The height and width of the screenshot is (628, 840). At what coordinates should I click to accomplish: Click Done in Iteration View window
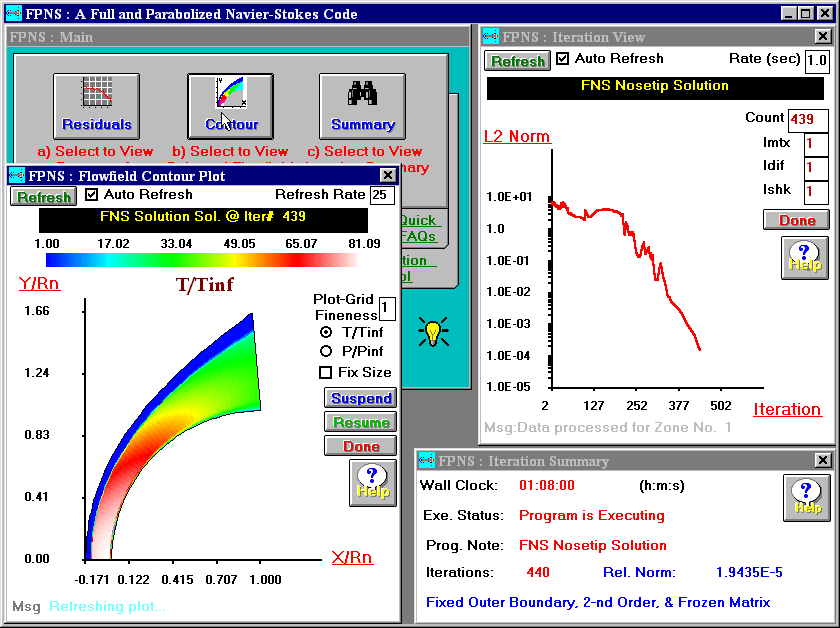pyautogui.click(x=796, y=220)
